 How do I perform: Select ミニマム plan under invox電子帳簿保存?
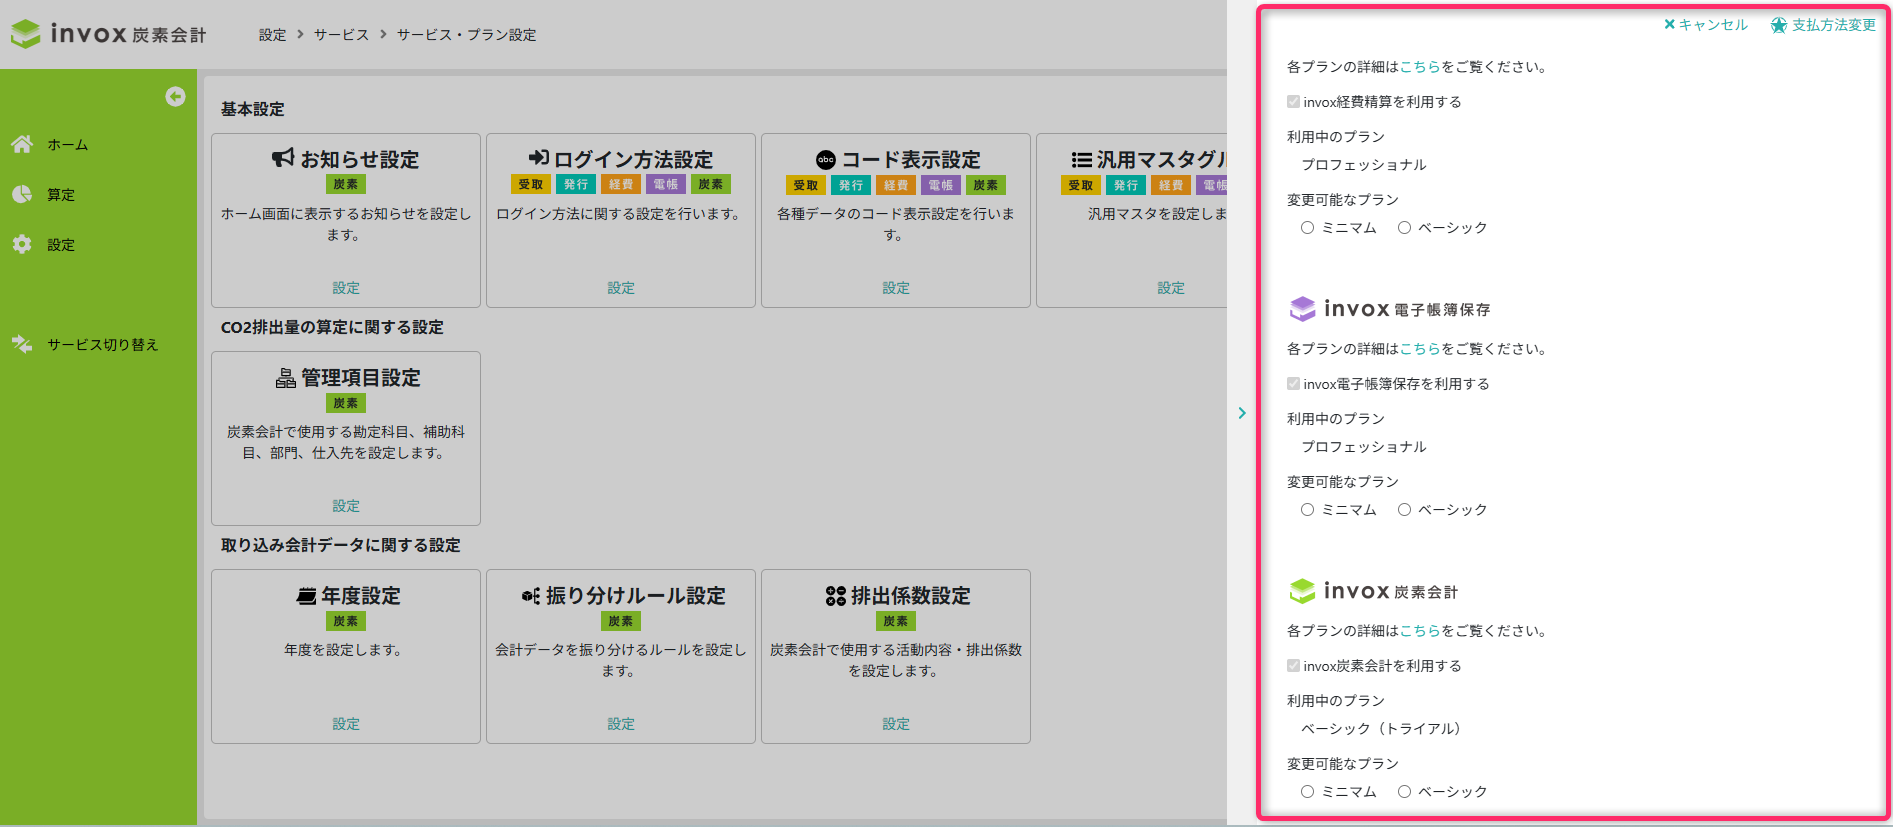[1307, 509]
